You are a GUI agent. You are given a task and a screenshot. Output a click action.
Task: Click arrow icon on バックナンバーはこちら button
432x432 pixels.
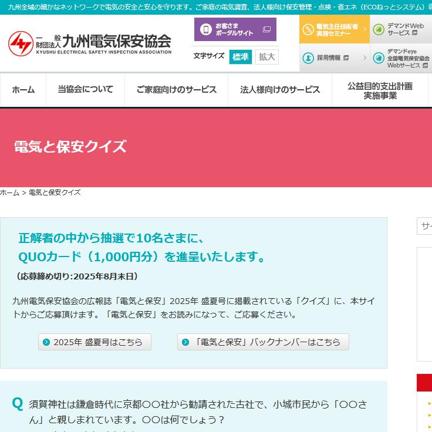coord(185,342)
